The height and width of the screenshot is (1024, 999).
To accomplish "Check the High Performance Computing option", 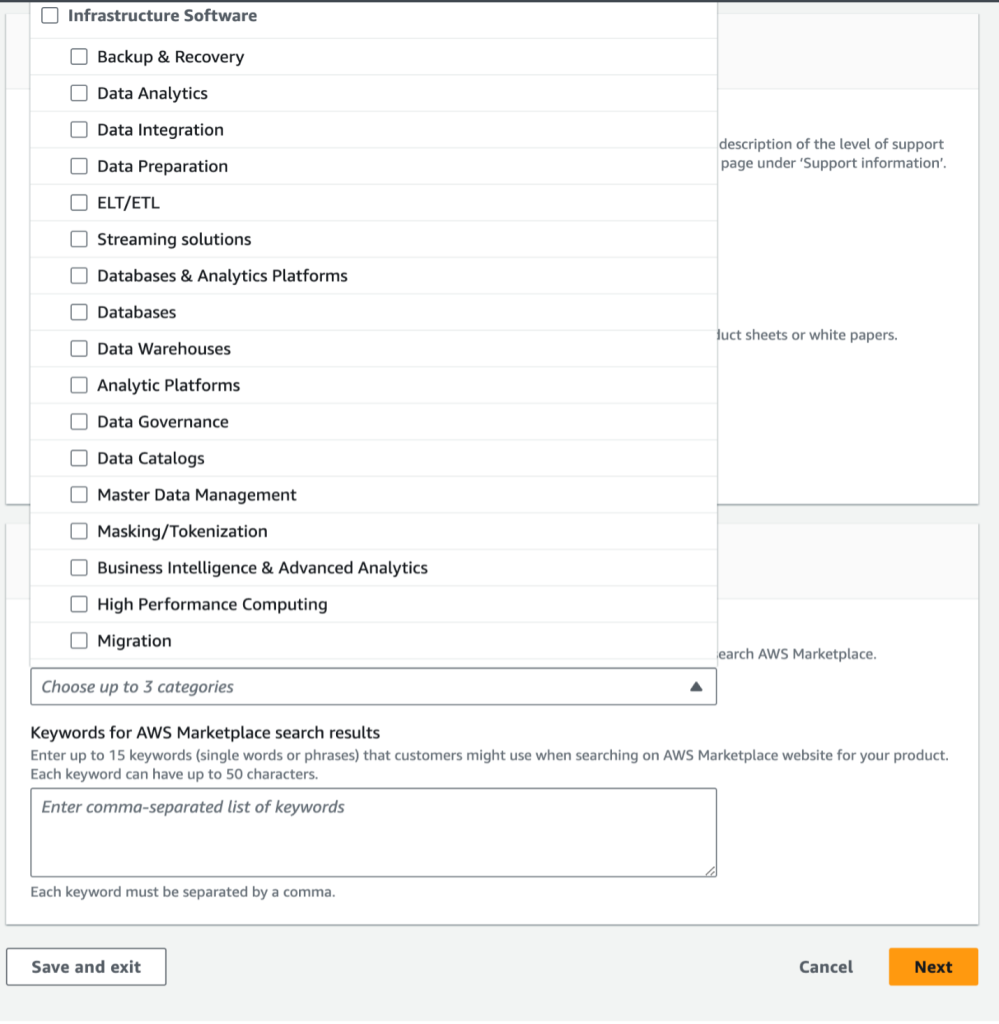I will click(x=79, y=603).
